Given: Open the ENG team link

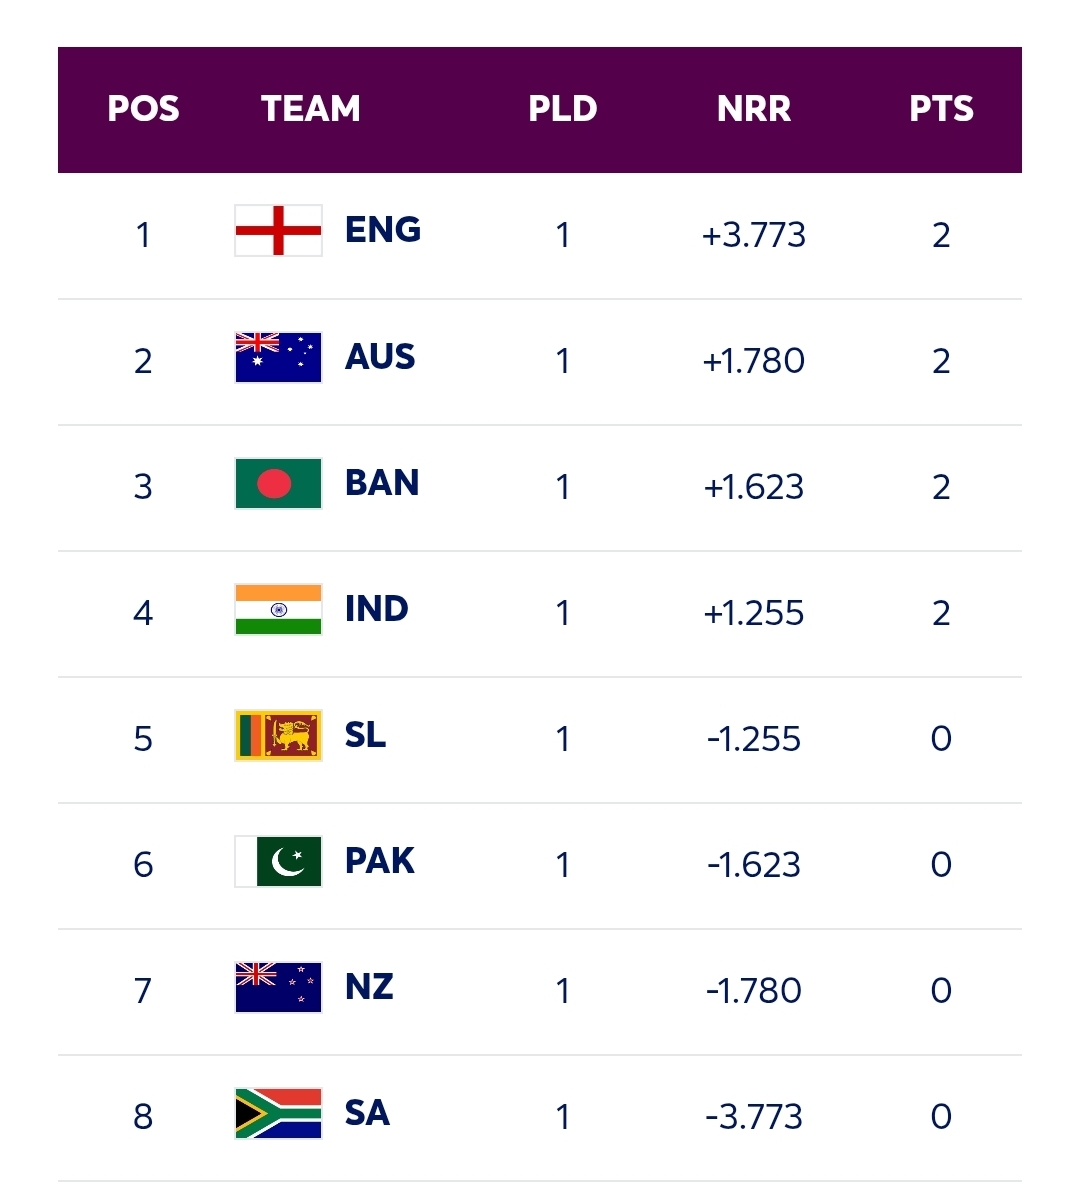Looking at the screenshot, I should [x=383, y=230].
